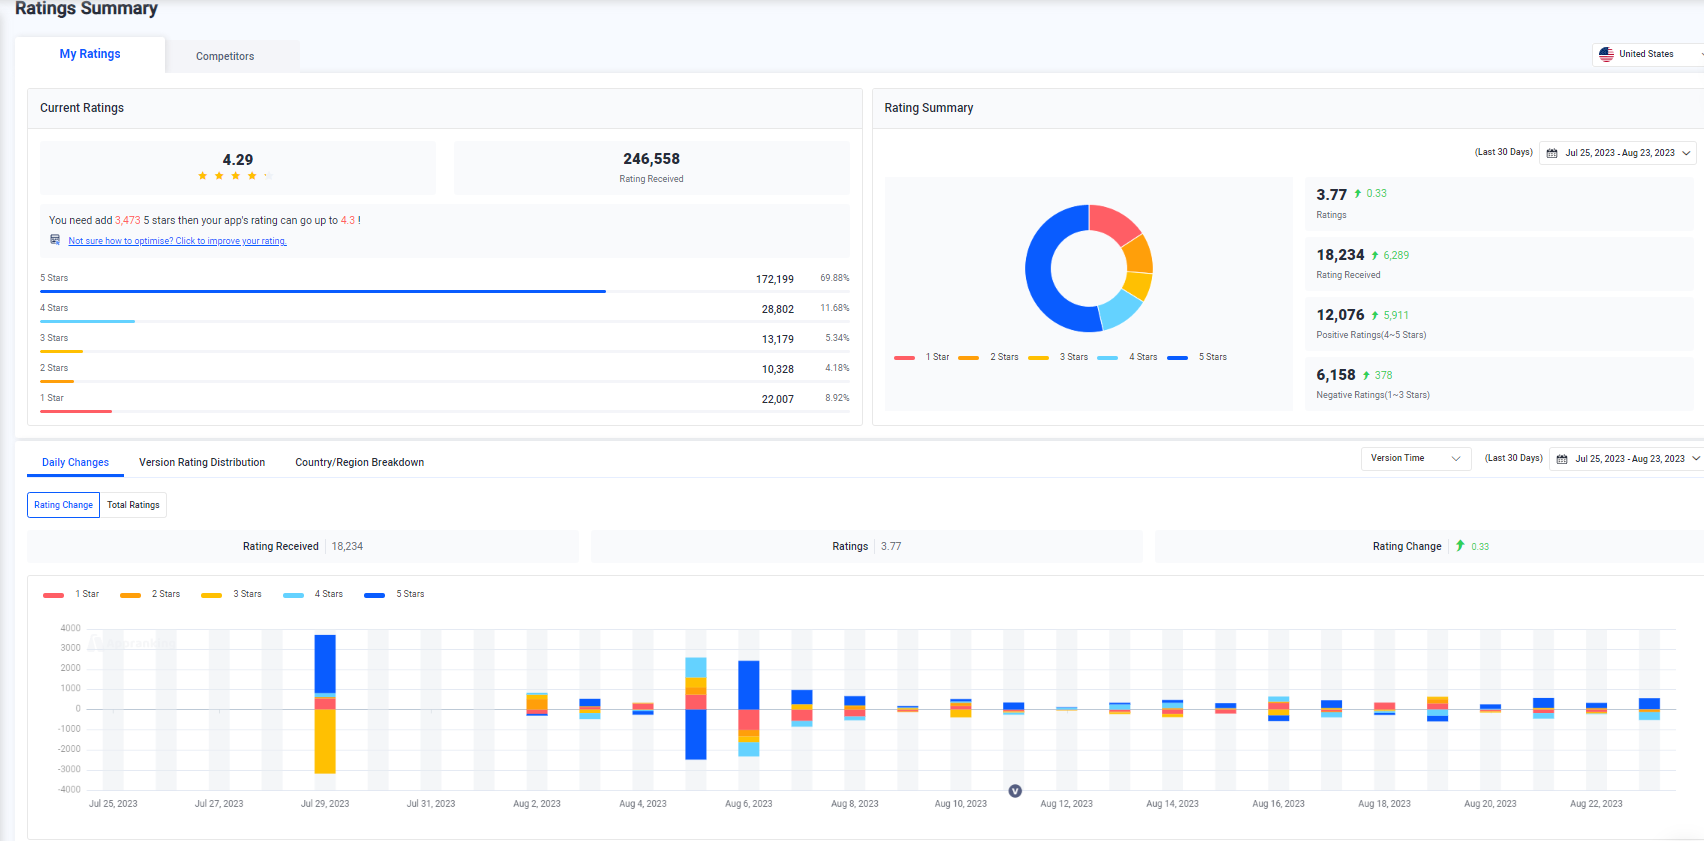Click the version marker on the chart timeline

pos(1015,791)
